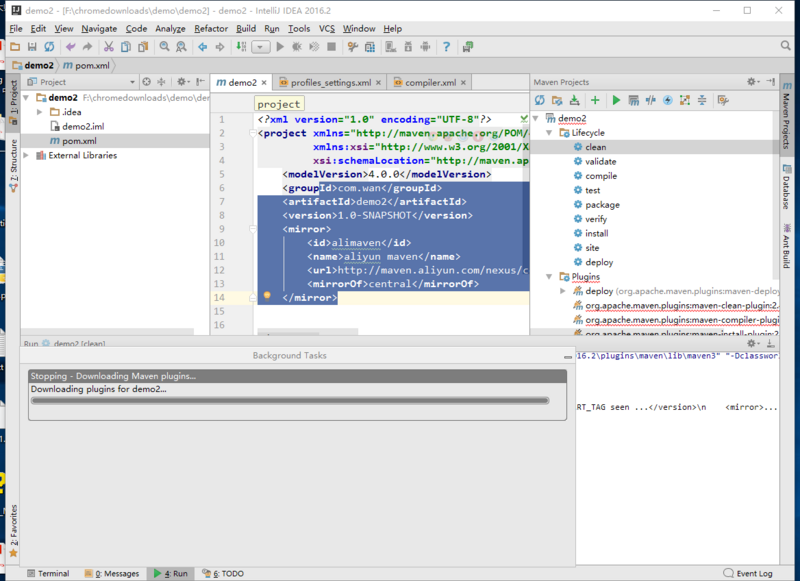Click the Back navigation arrow

(x=203, y=47)
